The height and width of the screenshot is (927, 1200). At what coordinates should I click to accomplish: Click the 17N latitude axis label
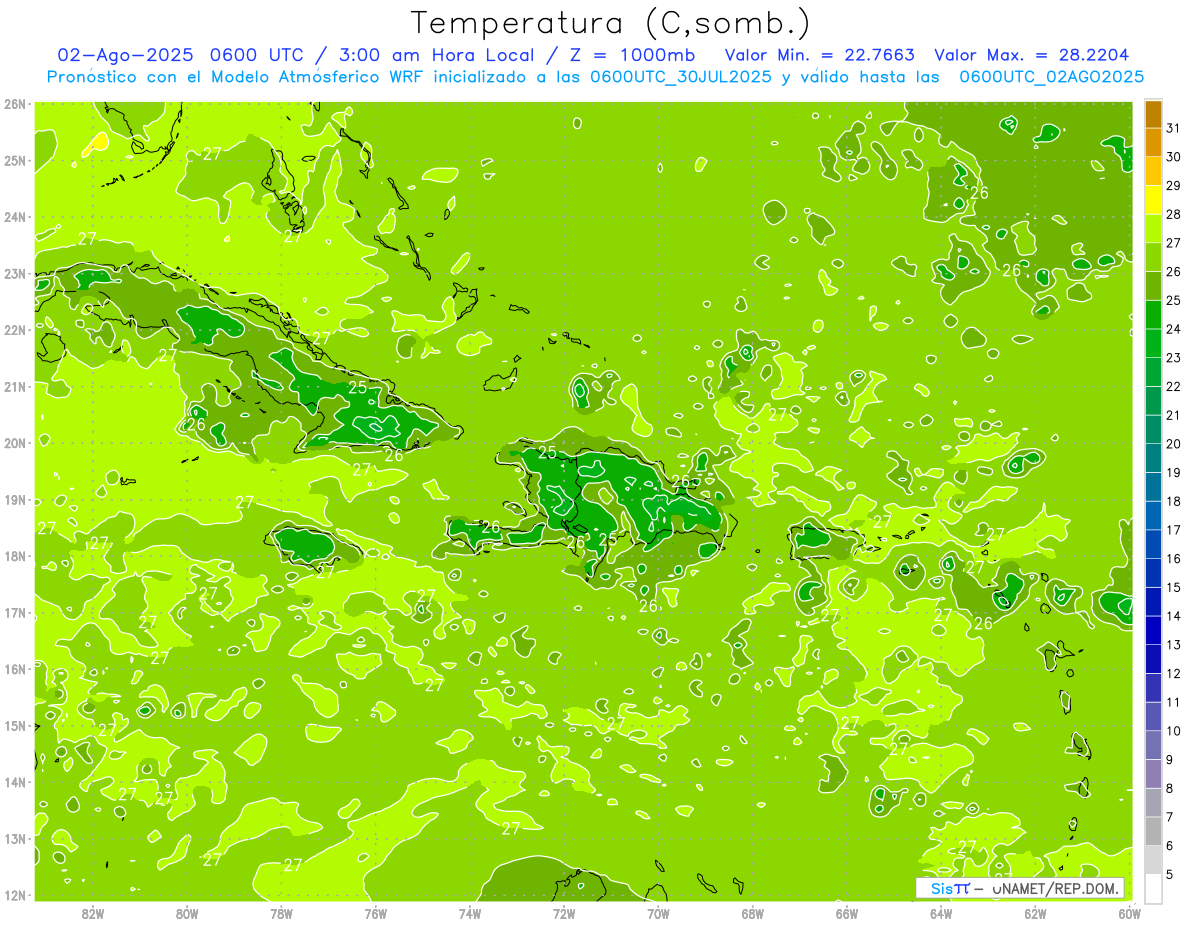click(15, 613)
